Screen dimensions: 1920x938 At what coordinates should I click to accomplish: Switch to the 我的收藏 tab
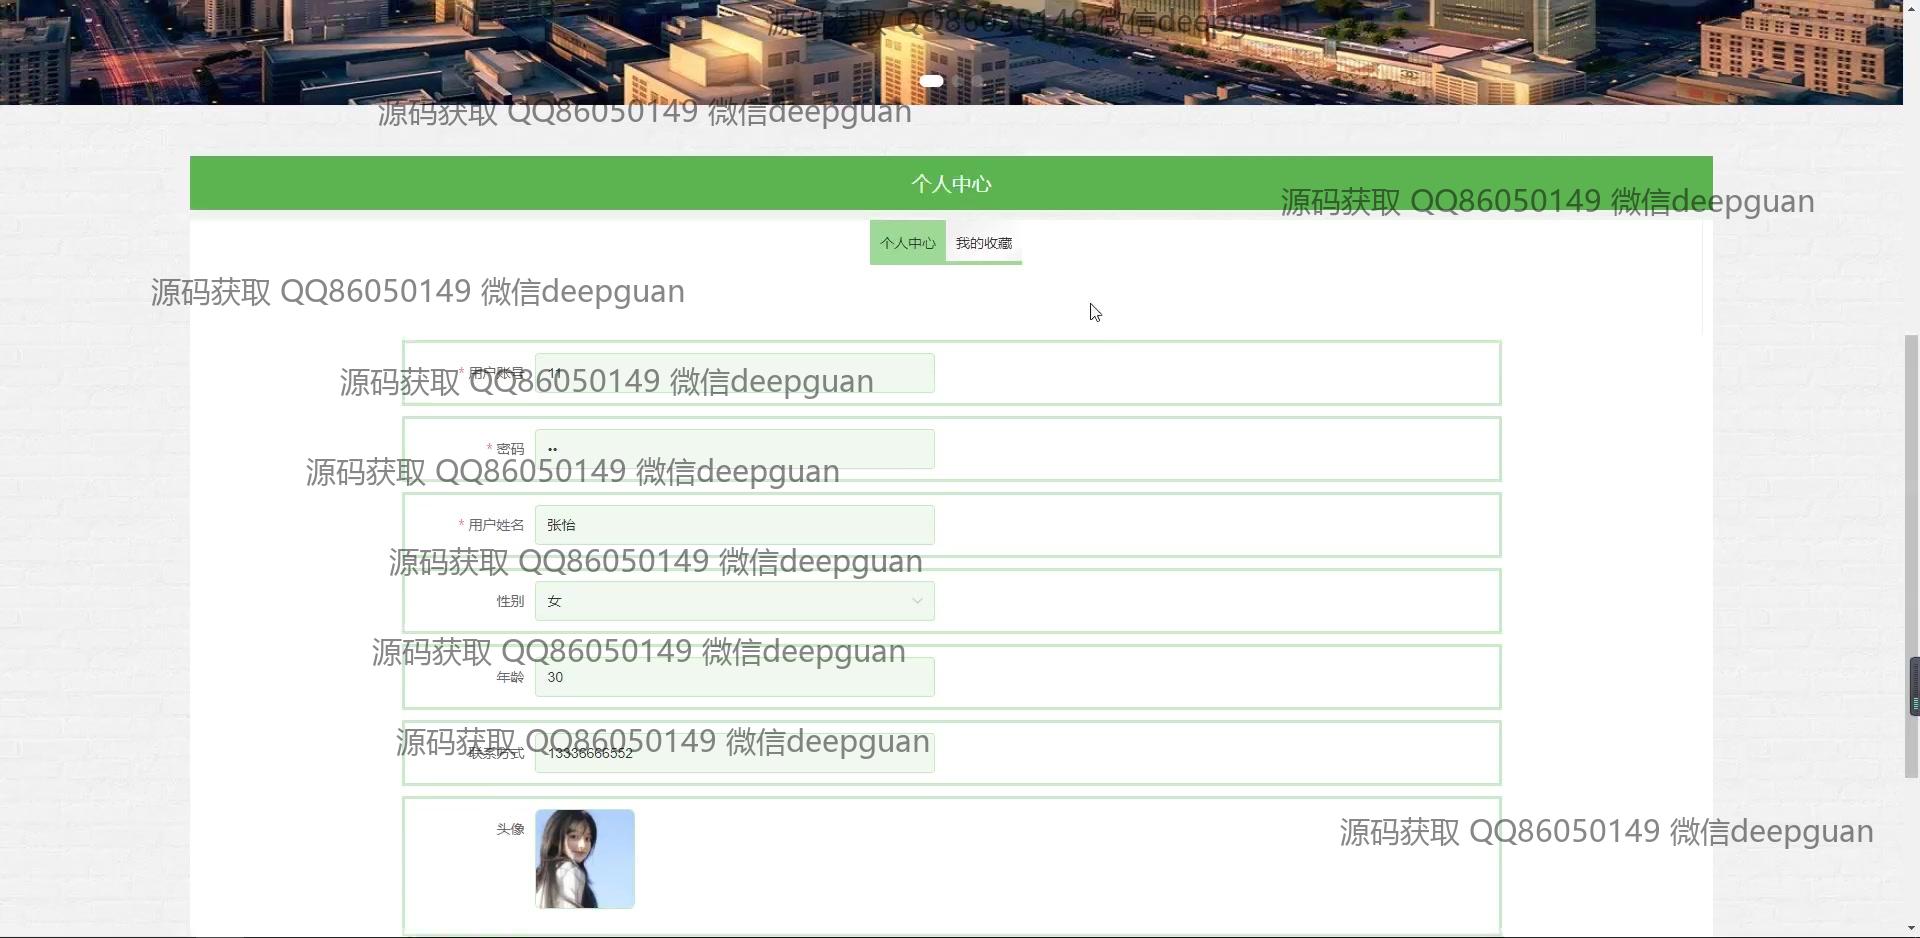click(983, 243)
